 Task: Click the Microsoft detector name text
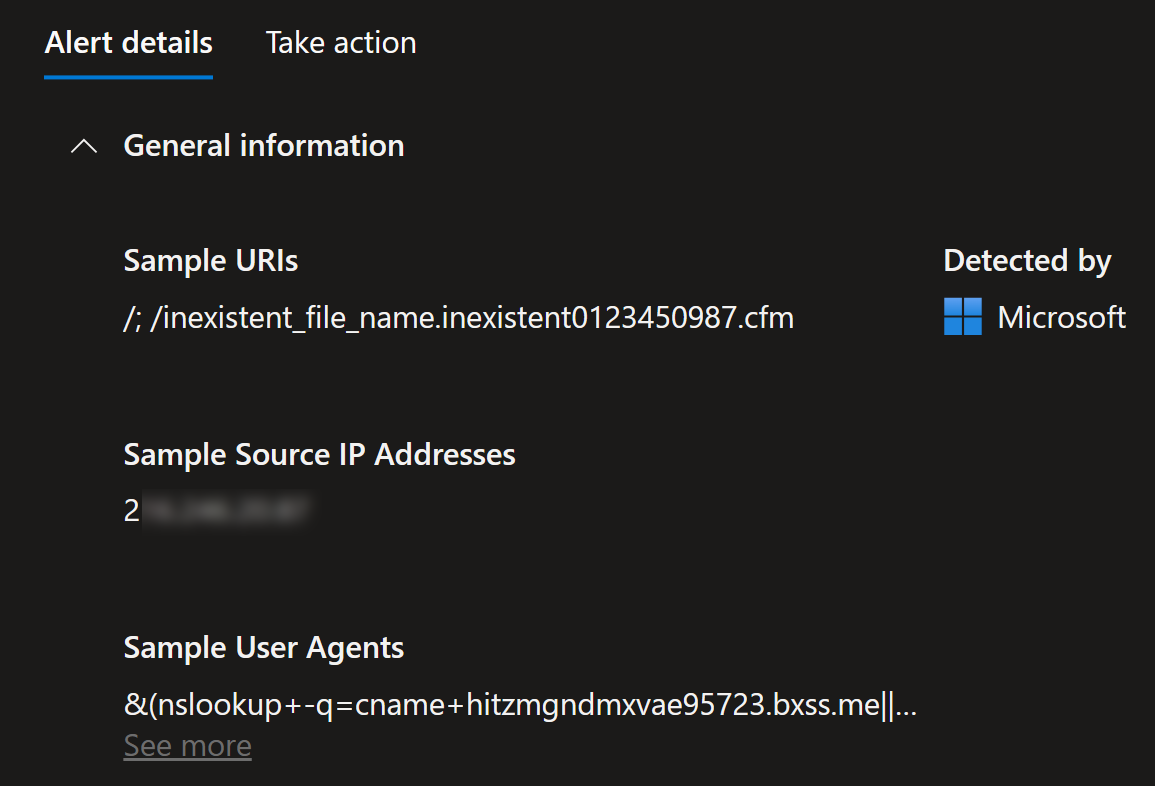(x=1061, y=317)
